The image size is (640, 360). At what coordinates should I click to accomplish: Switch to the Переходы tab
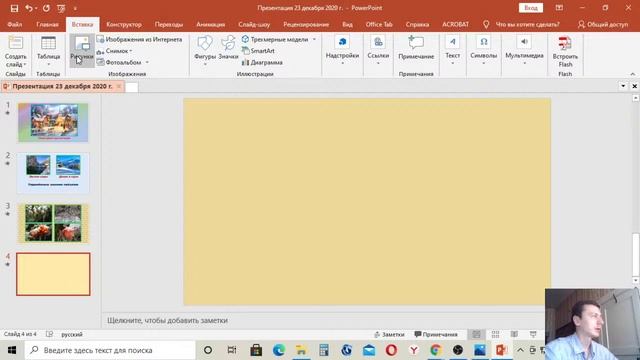click(169, 24)
